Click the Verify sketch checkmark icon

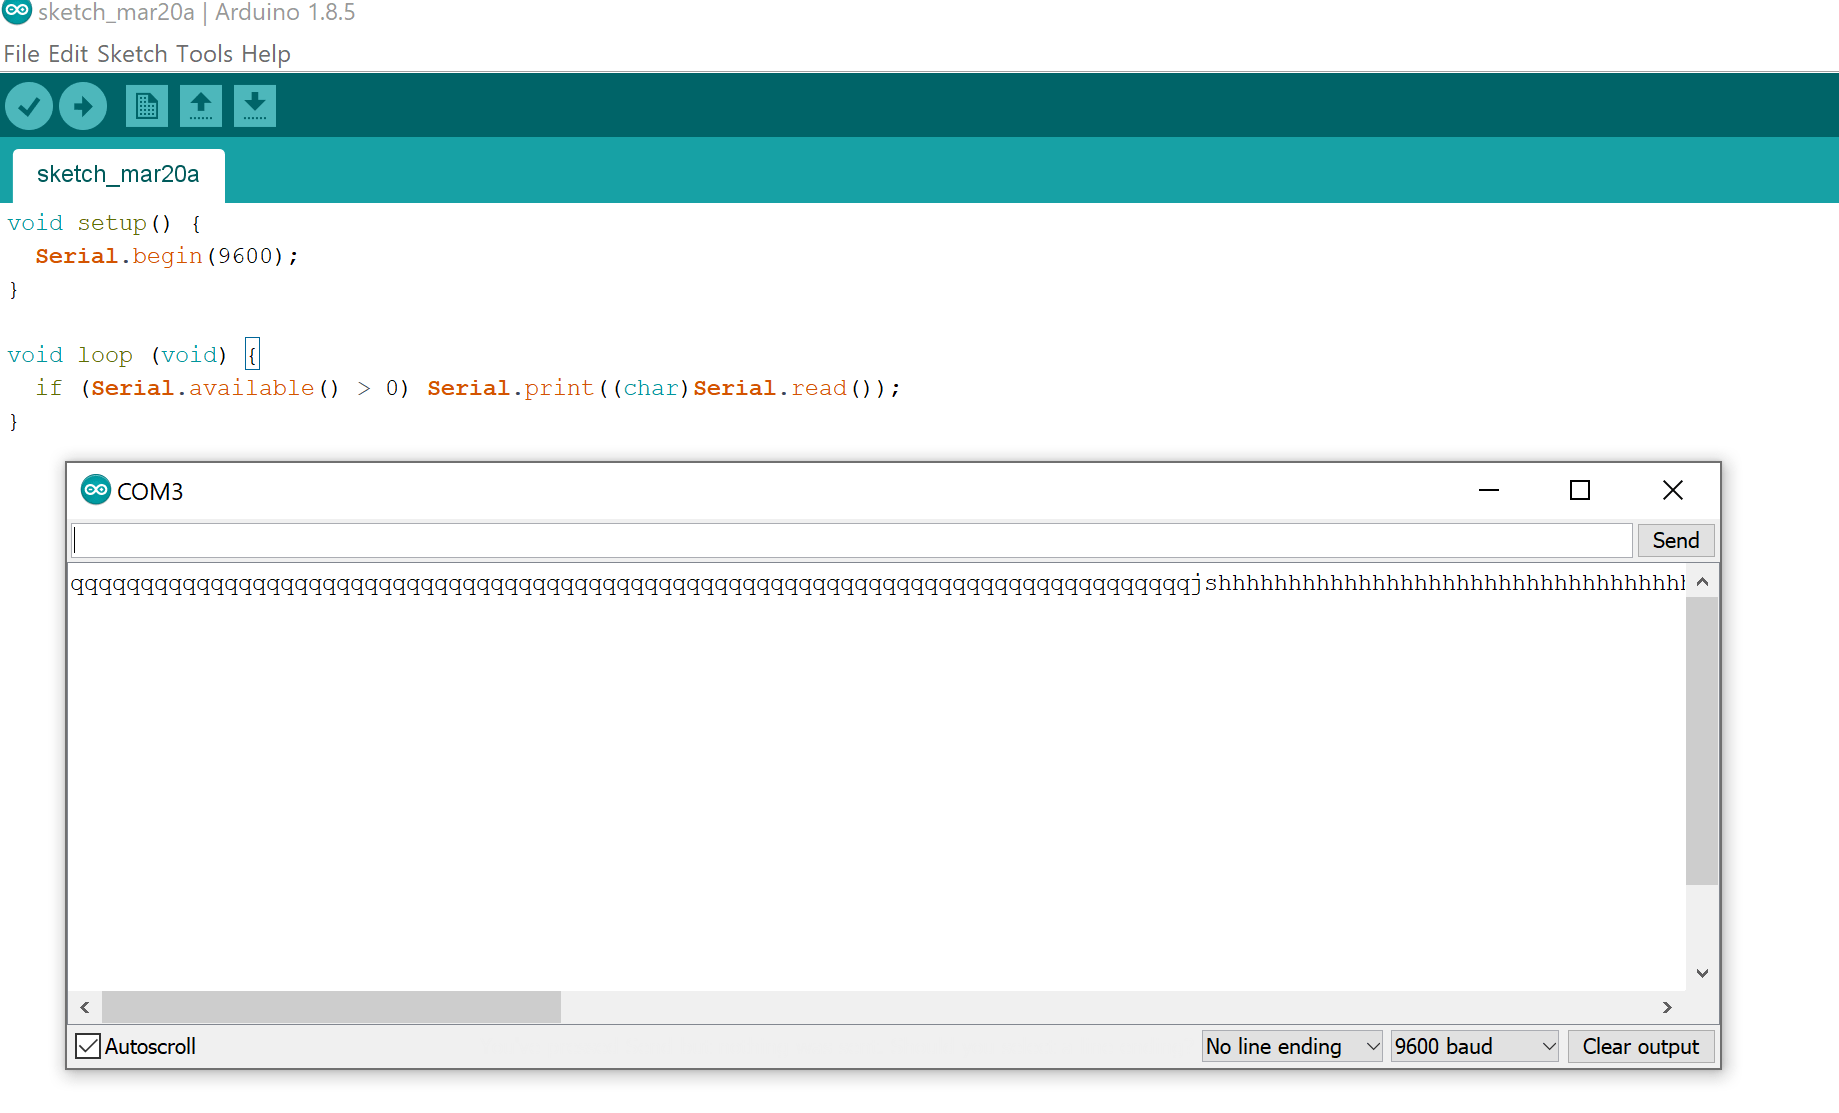click(x=29, y=106)
